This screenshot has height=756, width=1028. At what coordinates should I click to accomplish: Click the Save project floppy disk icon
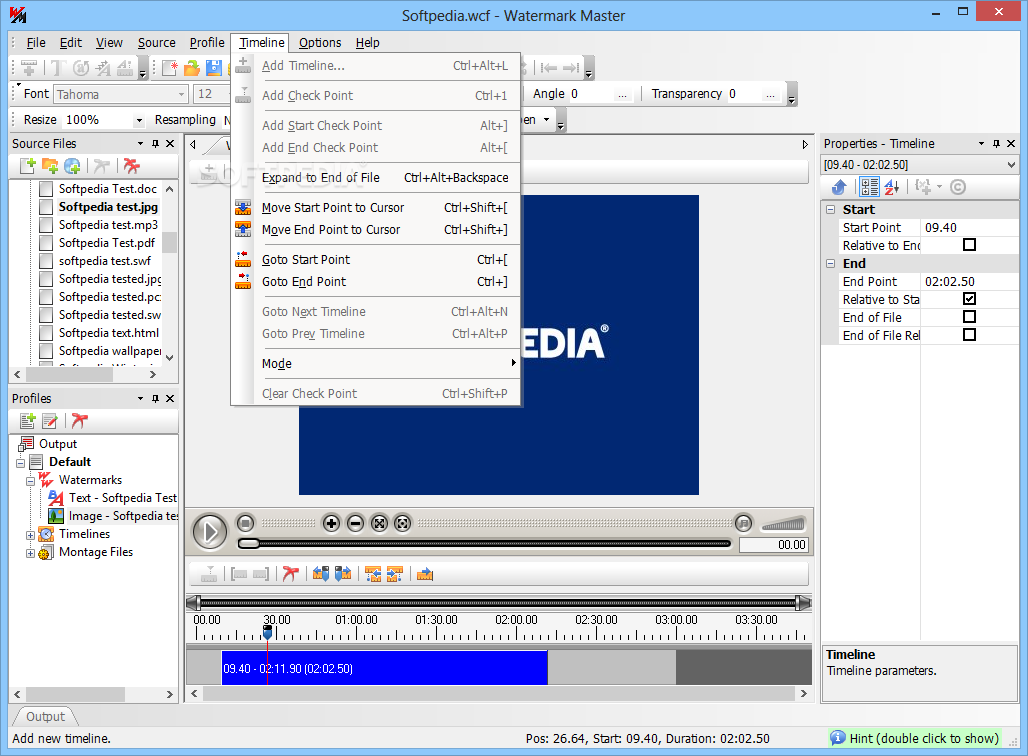click(214, 68)
